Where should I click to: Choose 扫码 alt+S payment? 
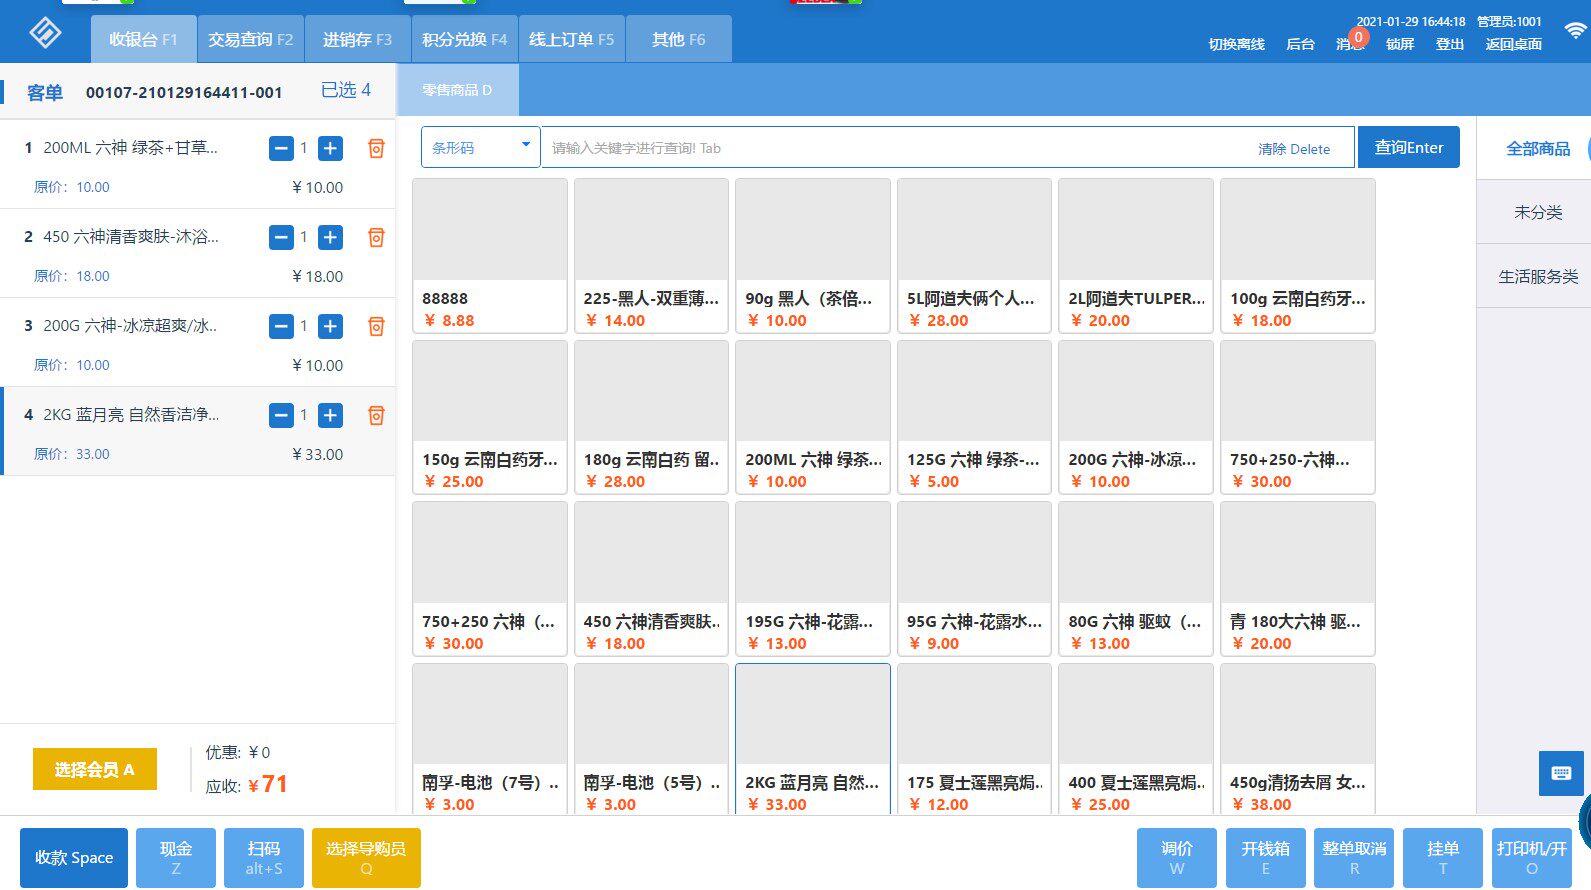[264, 858]
